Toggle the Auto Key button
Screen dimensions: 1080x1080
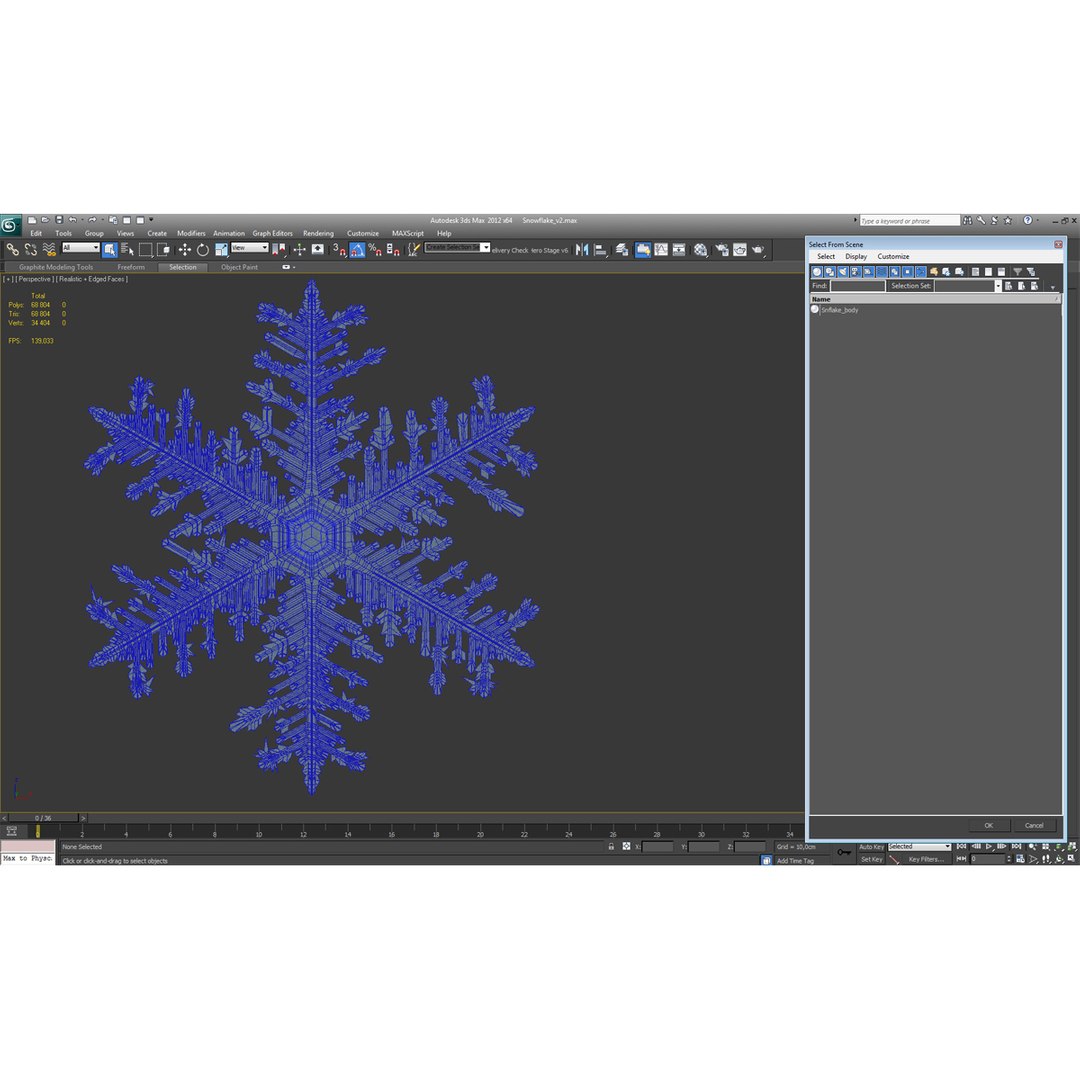click(x=871, y=847)
